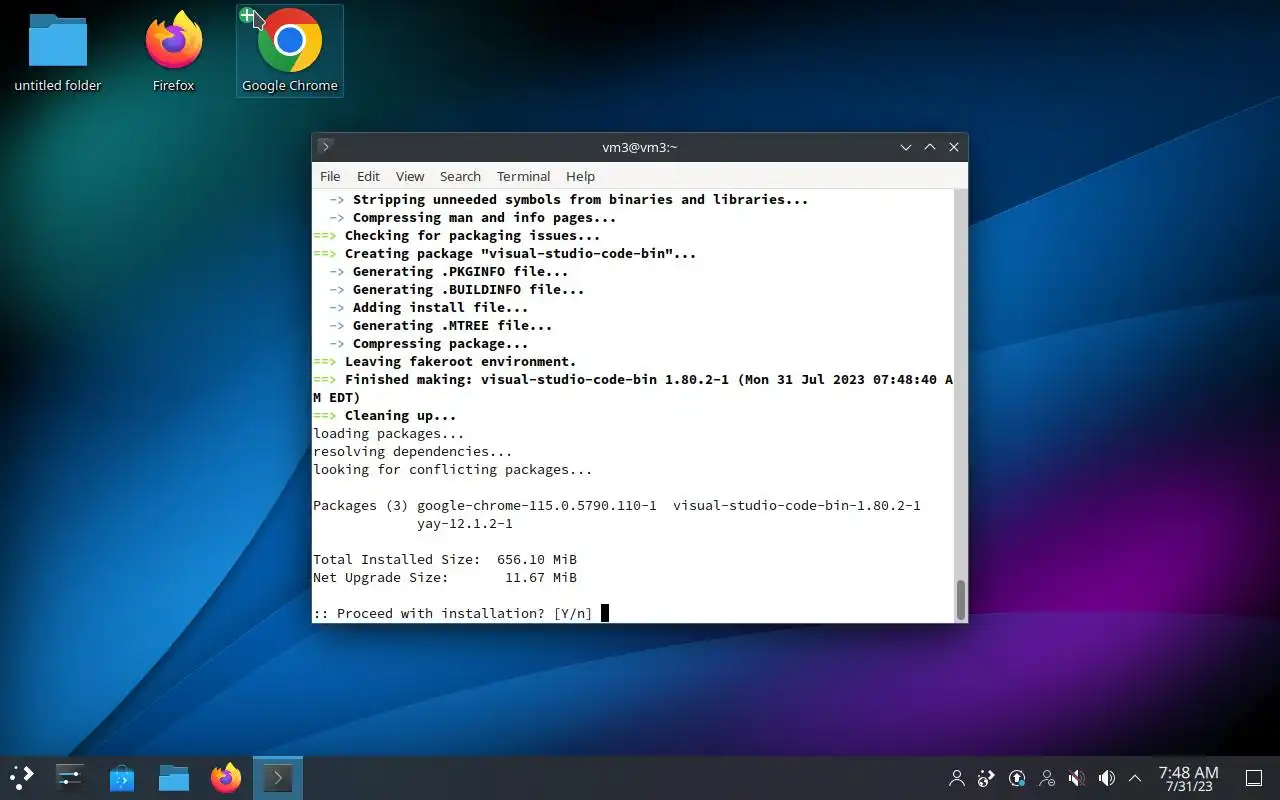Click 'Generating .PKGINFO file...' line
The width and height of the screenshot is (1280, 800).
[x=448, y=271]
